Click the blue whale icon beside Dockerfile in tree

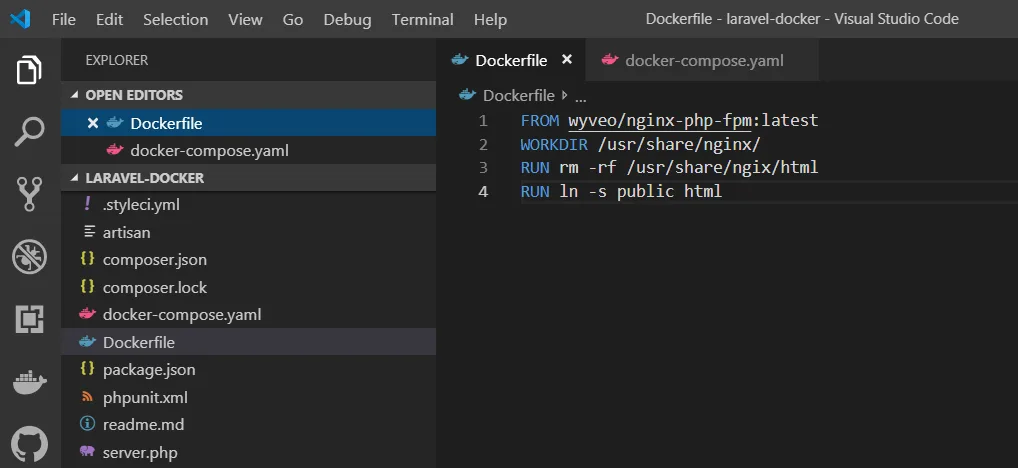coord(87,341)
